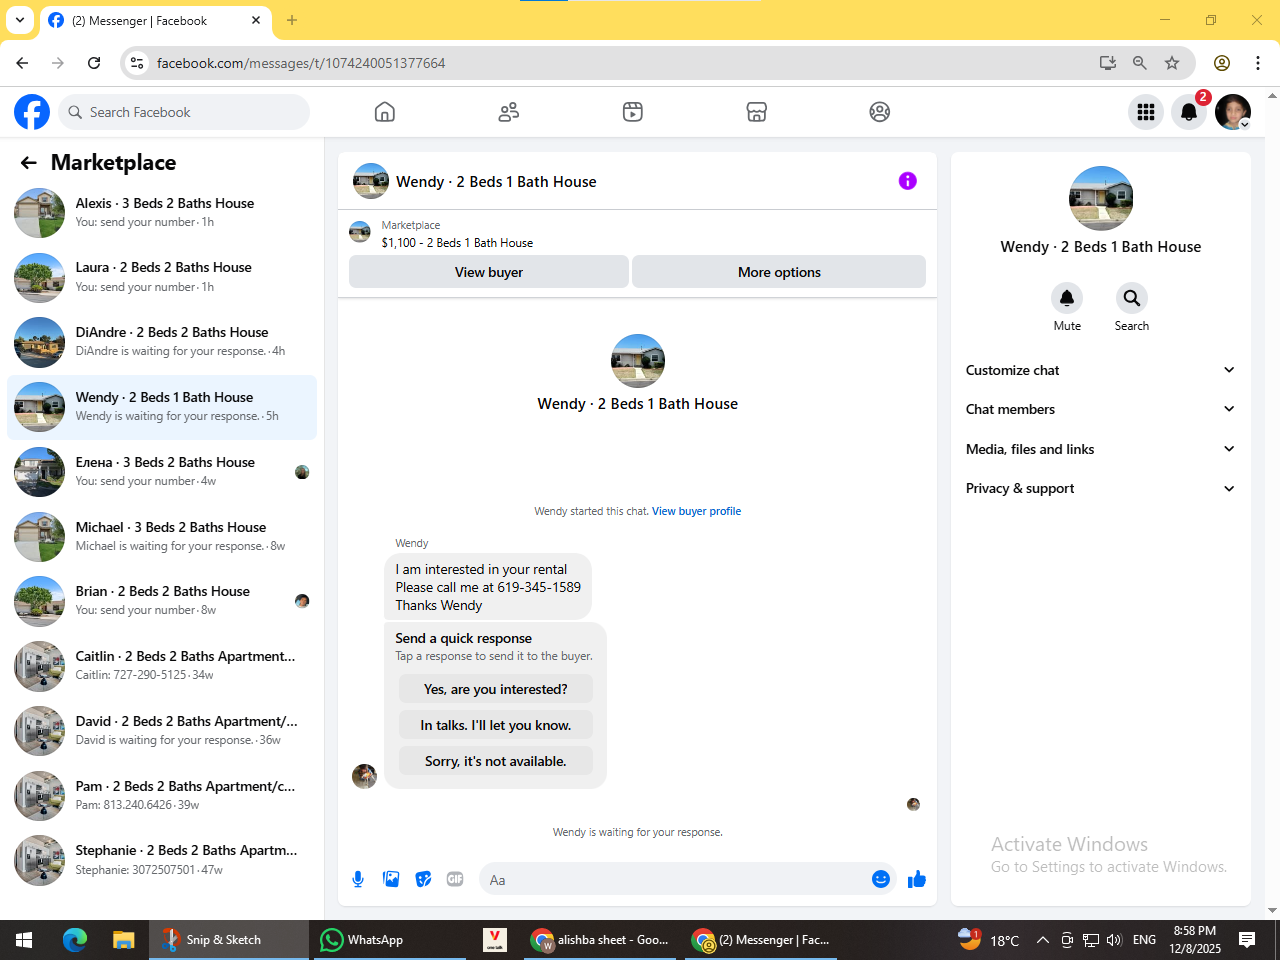
Task: Open Alexis 3 Beds 2 Baths House chat
Action: pos(162,212)
